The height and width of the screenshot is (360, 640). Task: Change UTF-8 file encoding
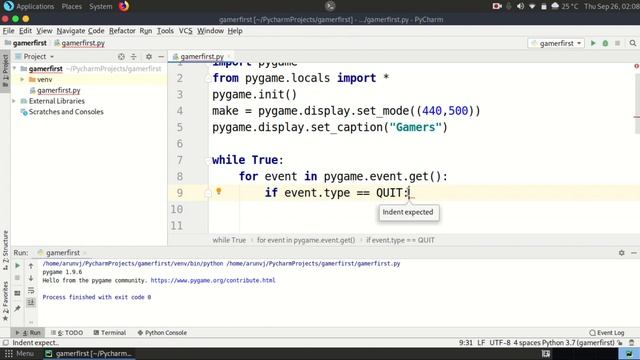pyautogui.click(x=500, y=343)
